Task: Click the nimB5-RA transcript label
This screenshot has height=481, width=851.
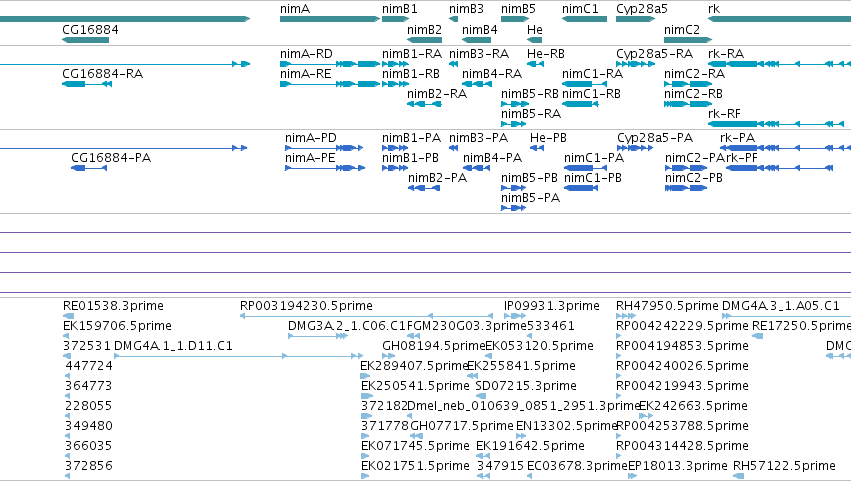Action: [x=531, y=114]
